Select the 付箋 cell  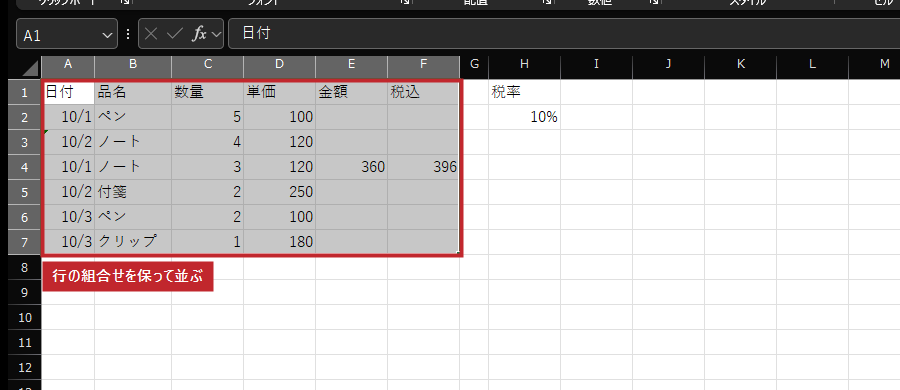tap(133, 192)
